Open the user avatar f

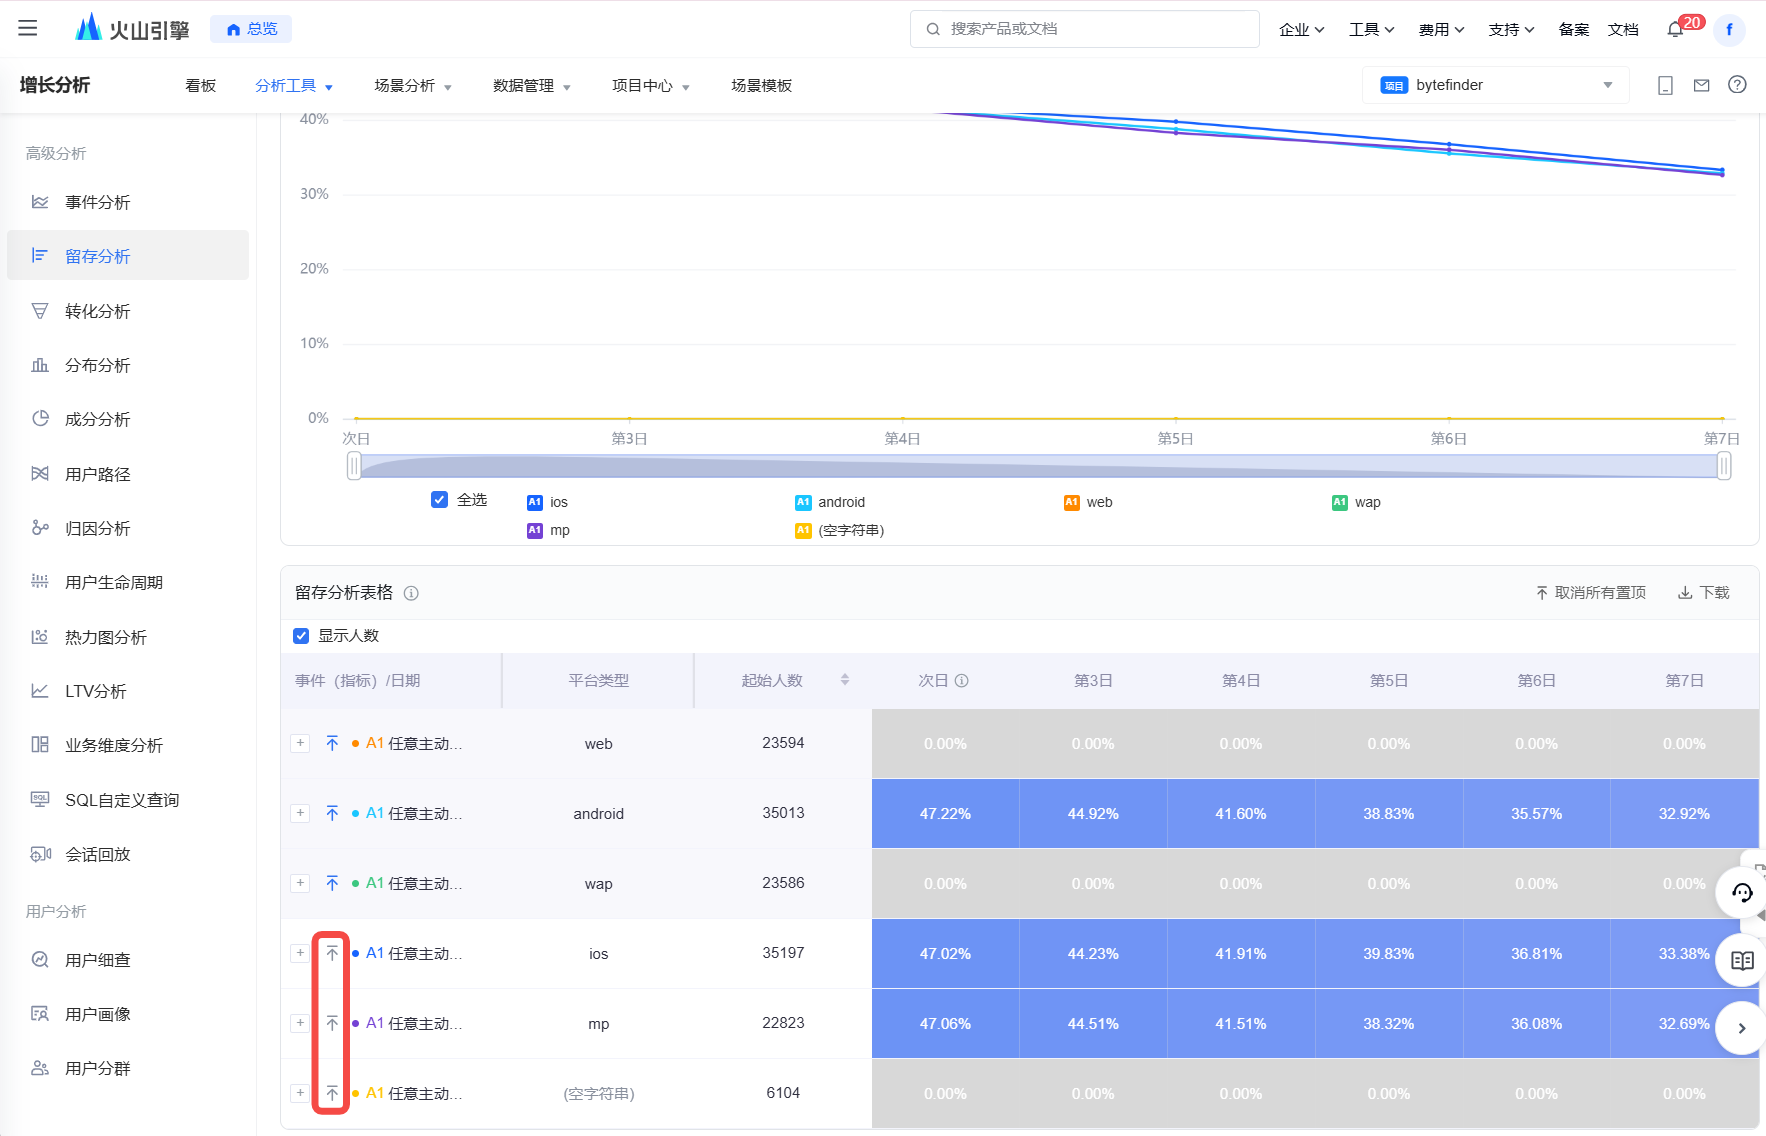point(1729,30)
